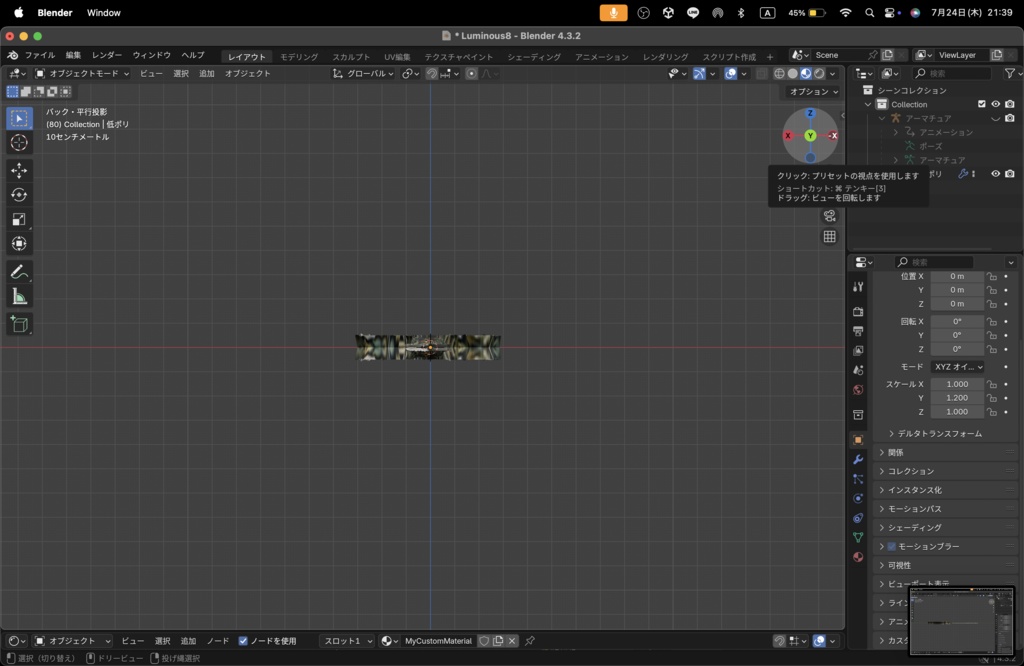
Task: Open the Modifiers wrench properties tab
Action: pos(858,459)
